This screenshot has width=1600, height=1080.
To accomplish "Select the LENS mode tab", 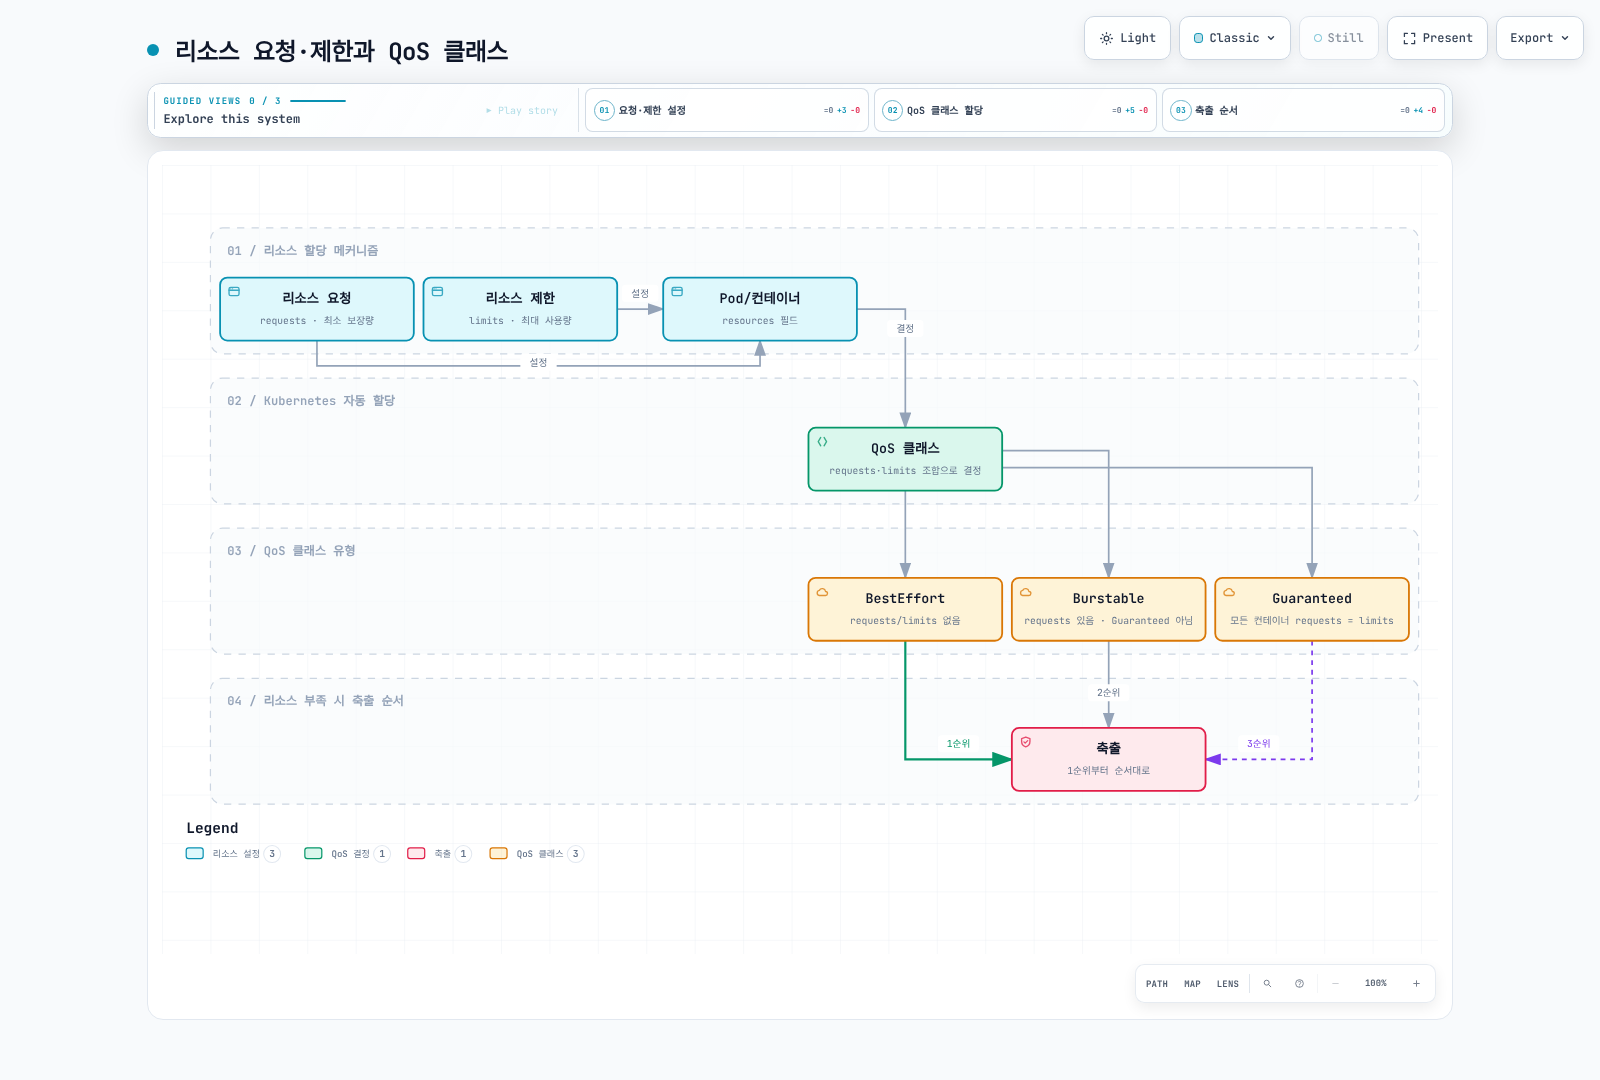I will click(x=1228, y=984).
